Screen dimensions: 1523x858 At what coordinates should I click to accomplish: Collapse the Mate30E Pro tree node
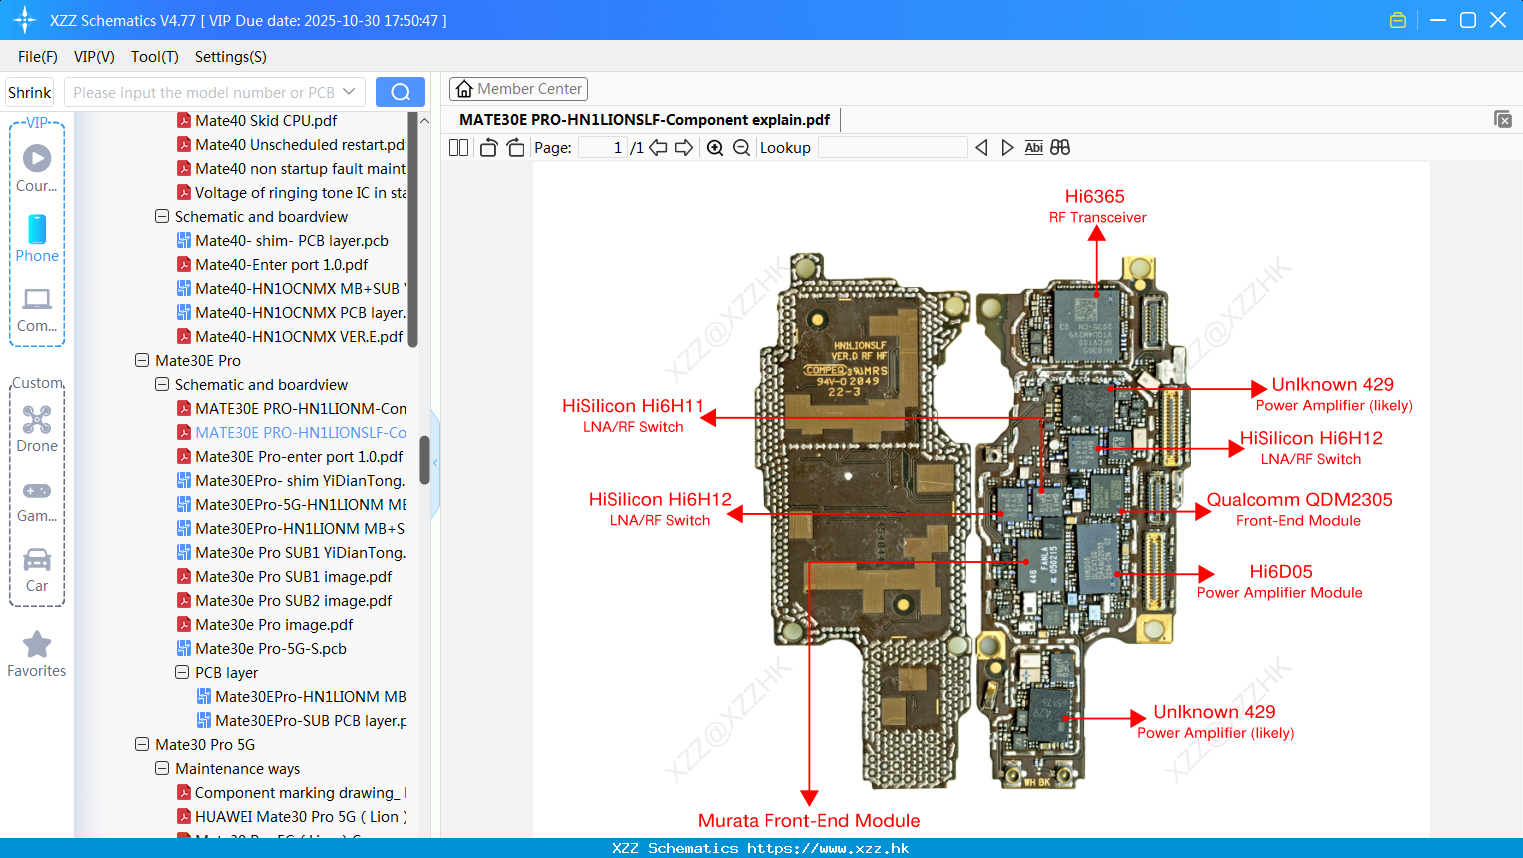[x=142, y=360]
